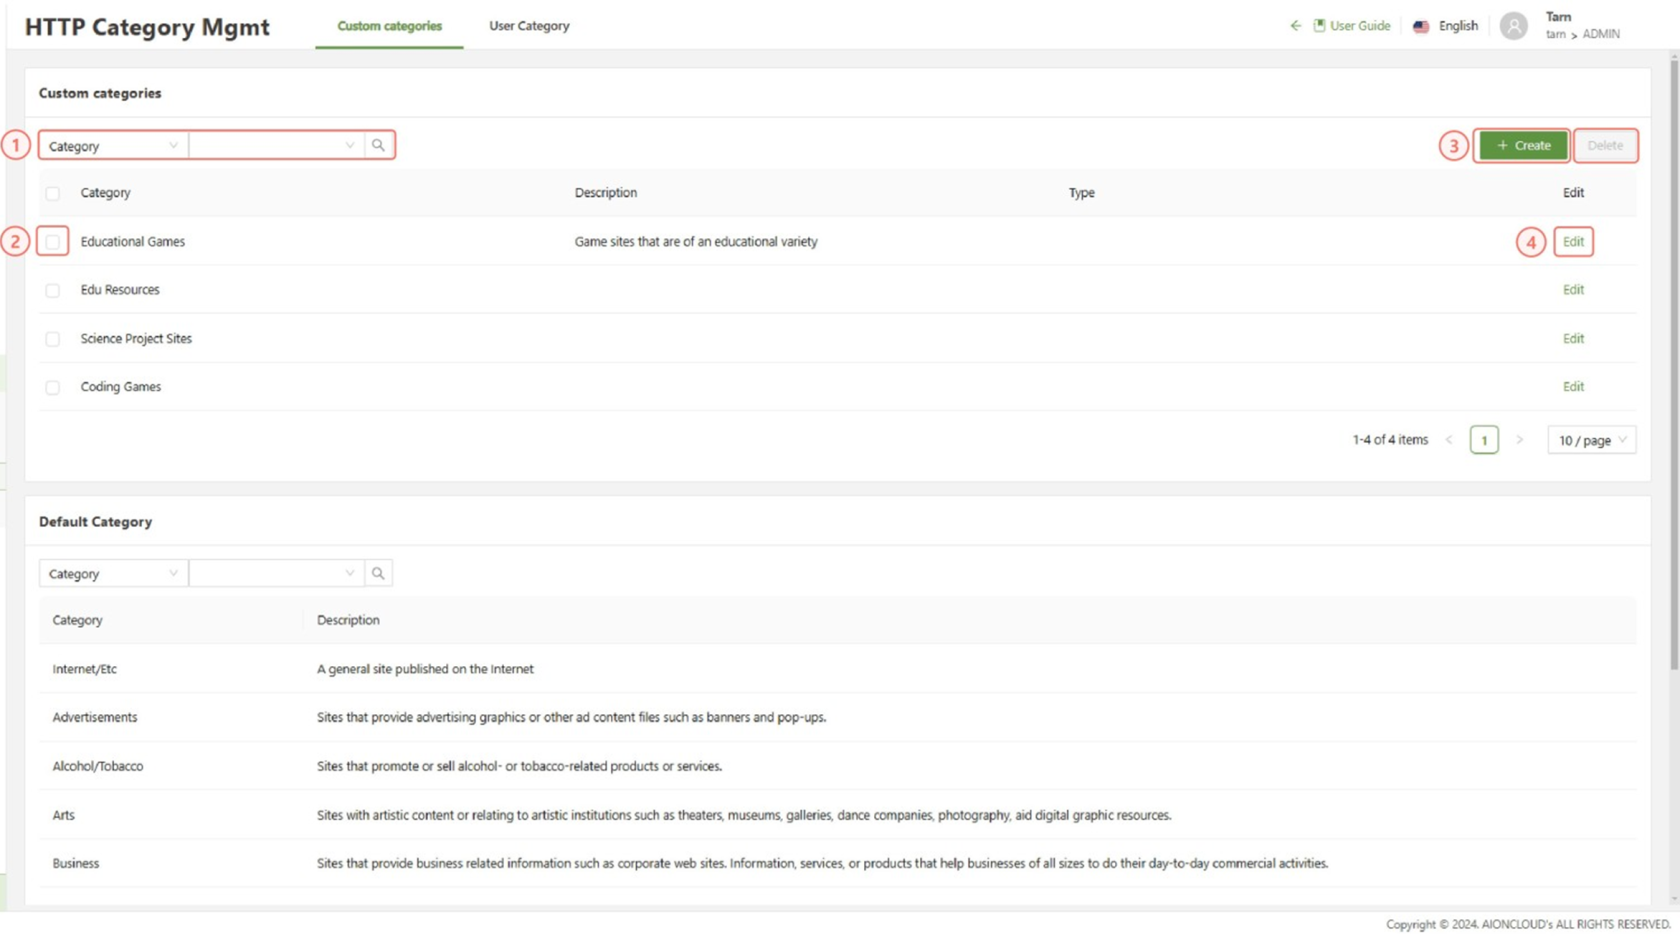
Task: Open the User Guide book icon link
Action: point(1319,26)
